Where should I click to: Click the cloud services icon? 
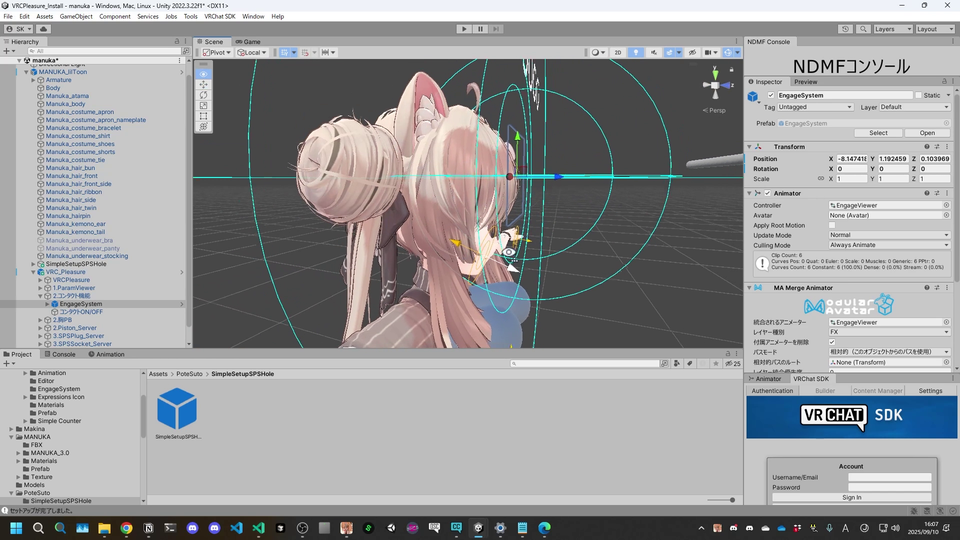pos(43,29)
